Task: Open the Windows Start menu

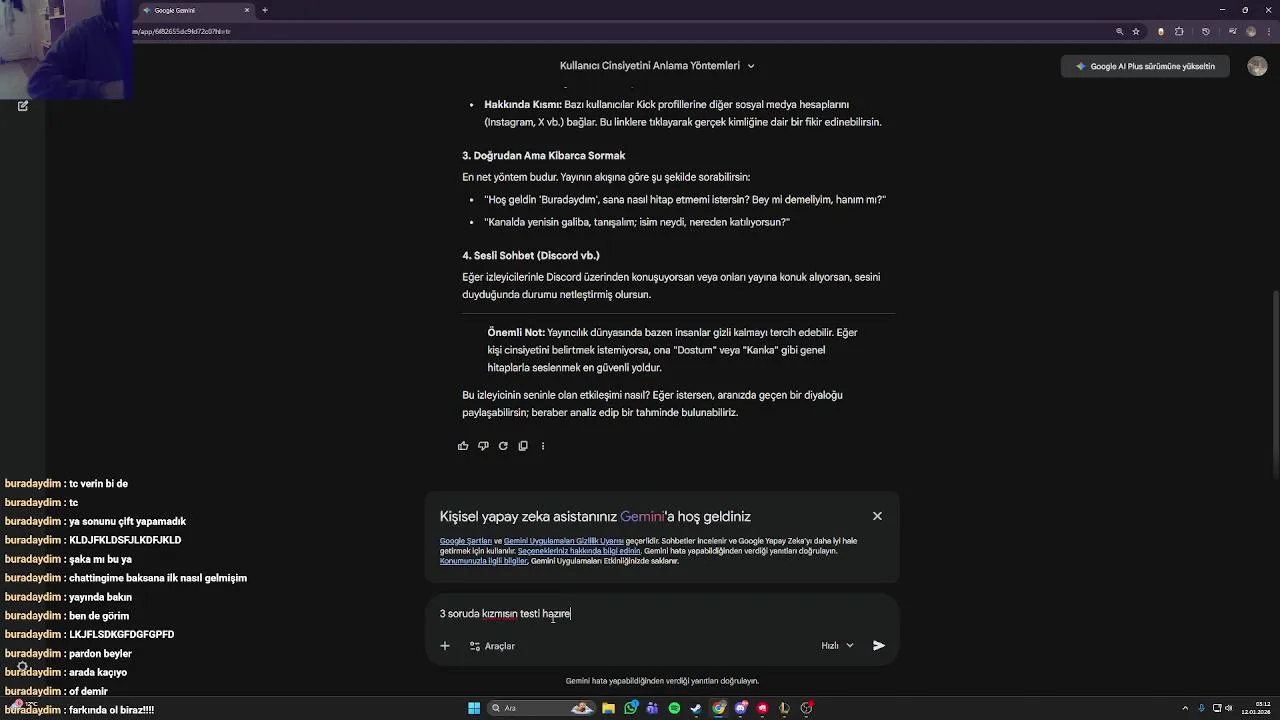Action: tap(474, 708)
